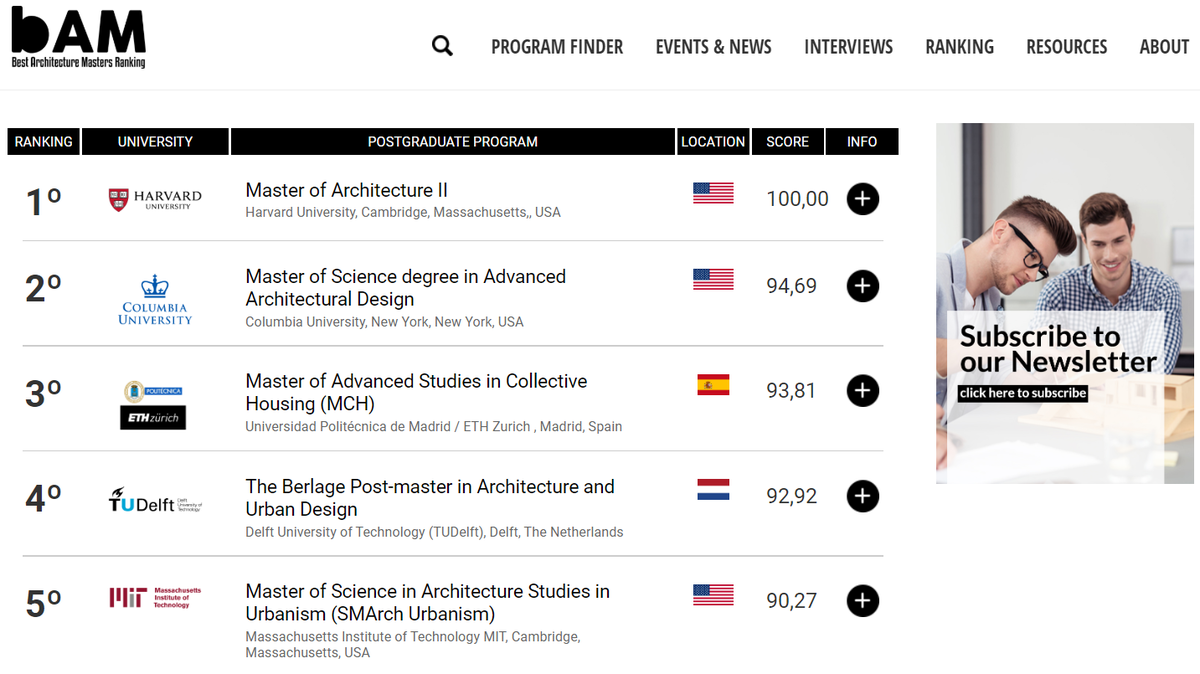
Task: Click the 4º ranking number
Action: pos(43,499)
